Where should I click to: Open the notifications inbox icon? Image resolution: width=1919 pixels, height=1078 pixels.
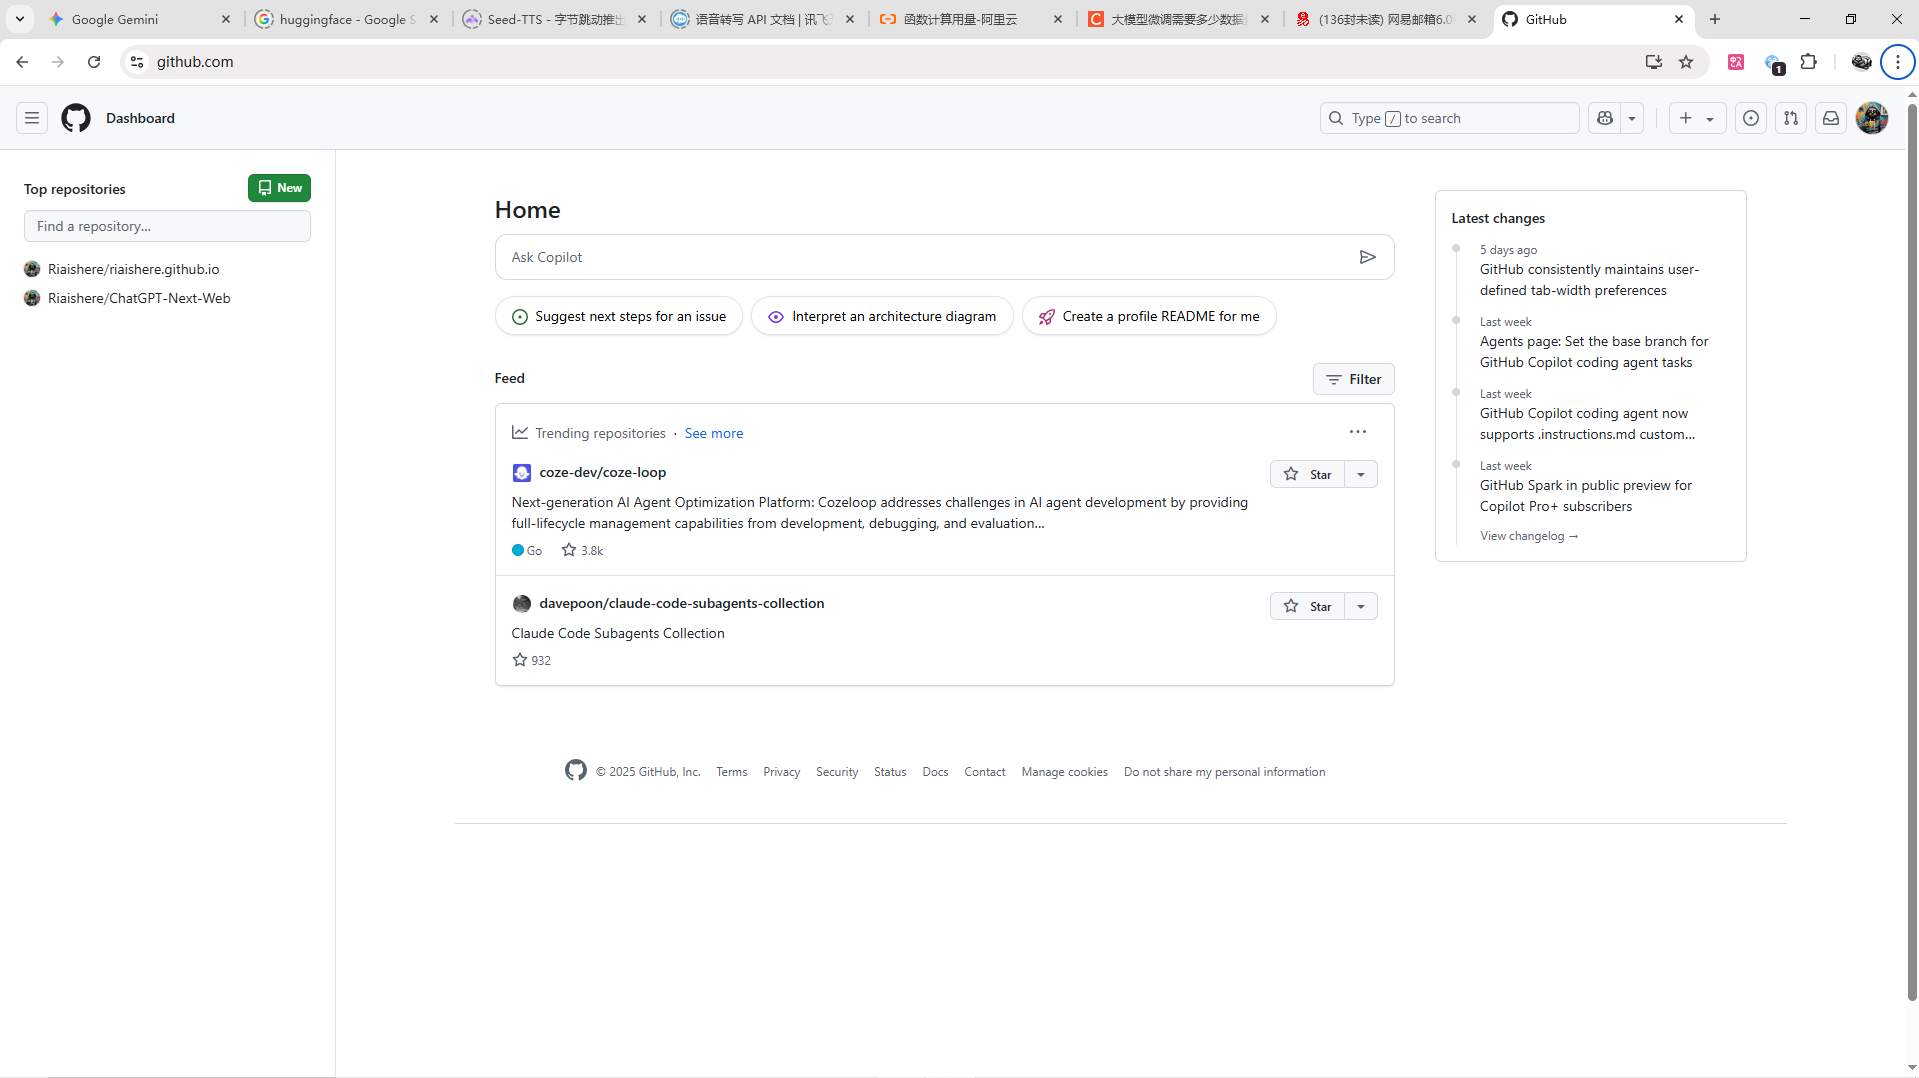coord(1831,118)
